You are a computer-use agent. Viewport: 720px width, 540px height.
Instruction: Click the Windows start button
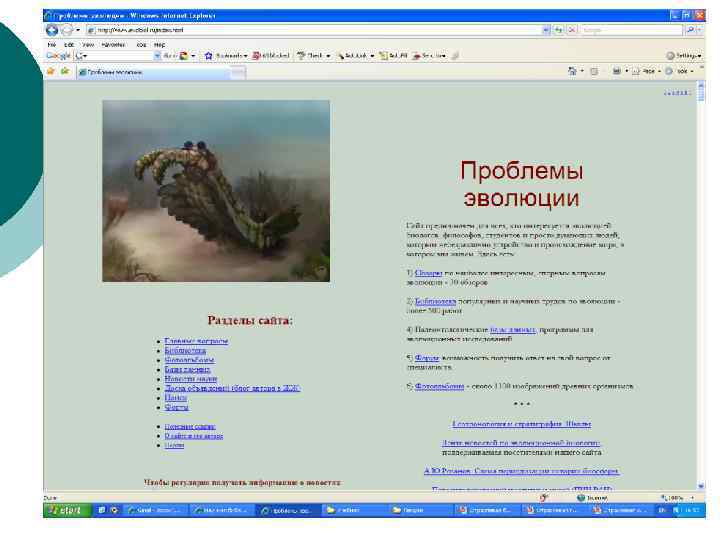[x=67, y=510]
